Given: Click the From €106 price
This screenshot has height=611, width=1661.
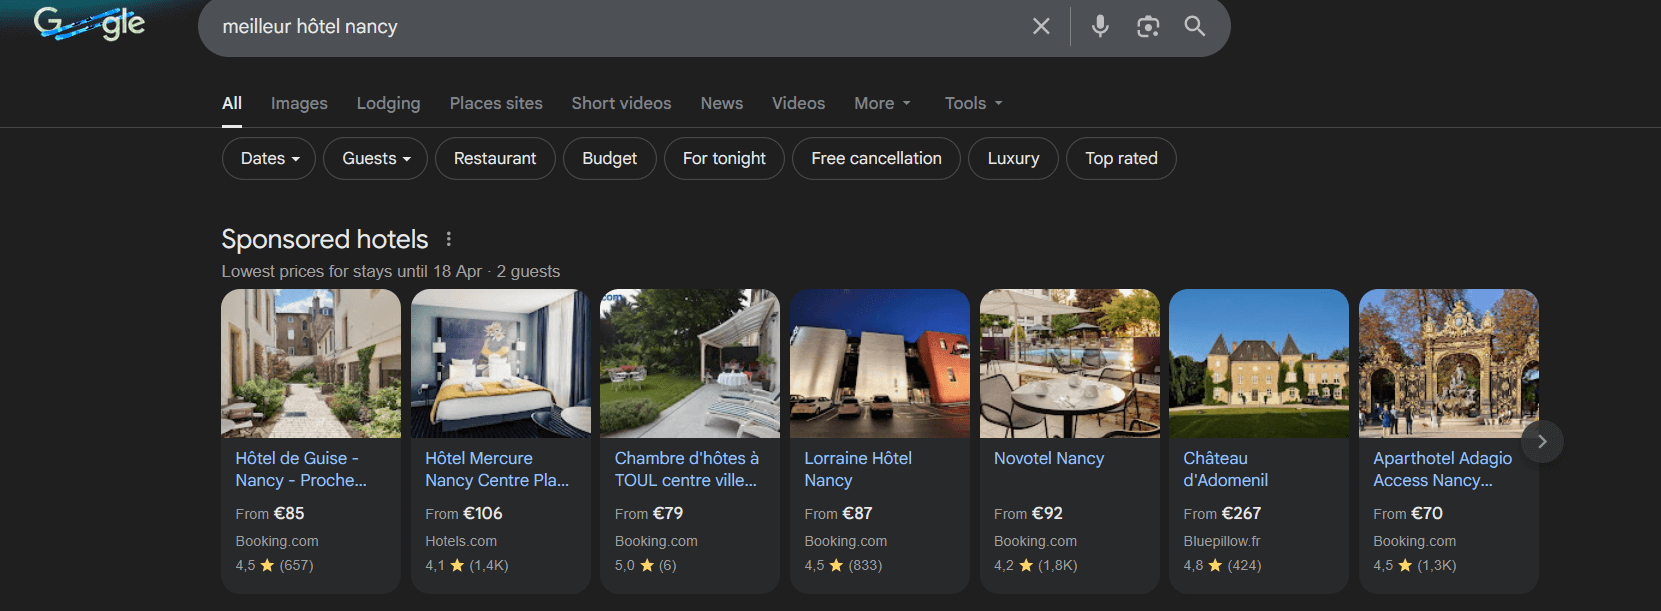Looking at the screenshot, I should pyautogui.click(x=464, y=513).
